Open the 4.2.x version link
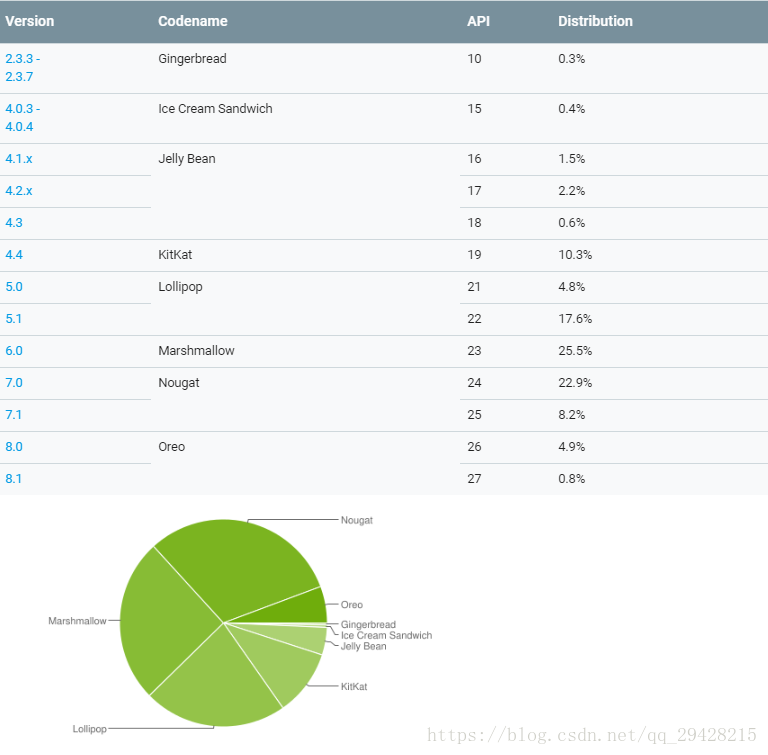 click(x=19, y=191)
